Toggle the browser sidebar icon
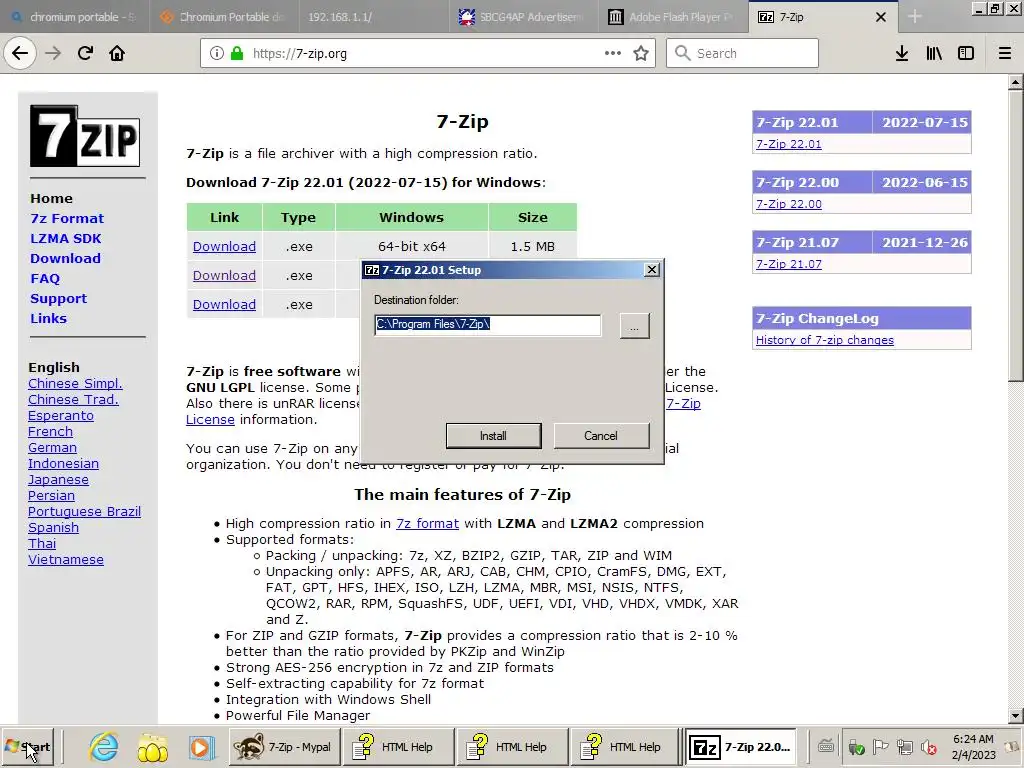 coord(966,53)
